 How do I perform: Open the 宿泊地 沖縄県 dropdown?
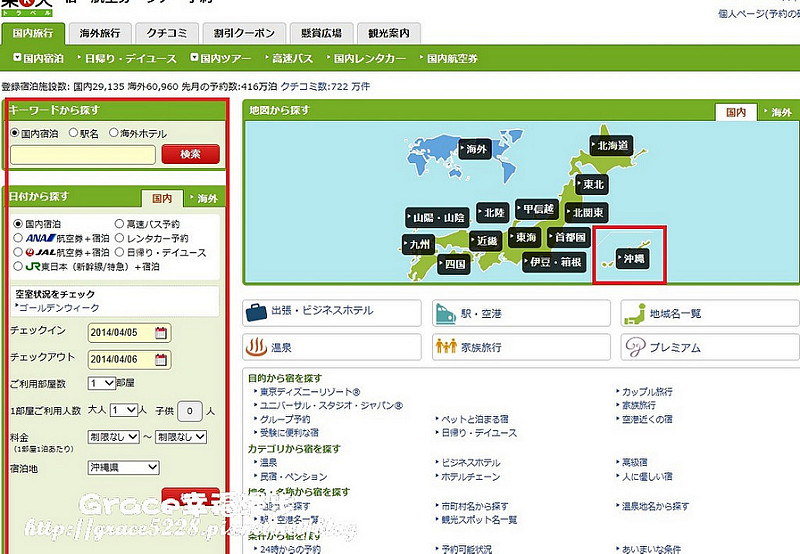[124, 467]
